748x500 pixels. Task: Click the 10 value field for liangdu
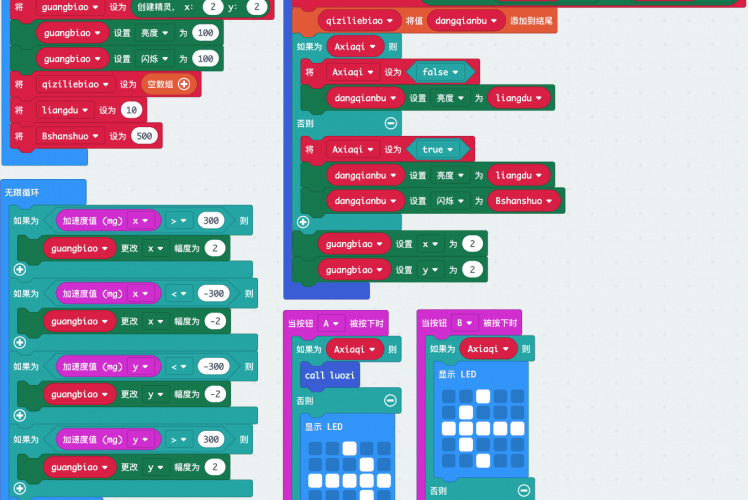131,110
